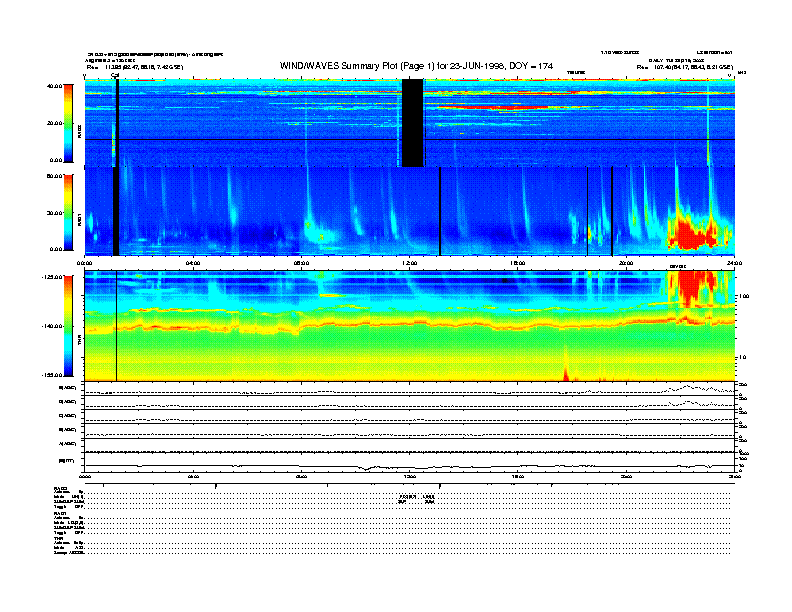
Task: Click the 60.00 label on RAD1 scale
Action: click(x=54, y=176)
